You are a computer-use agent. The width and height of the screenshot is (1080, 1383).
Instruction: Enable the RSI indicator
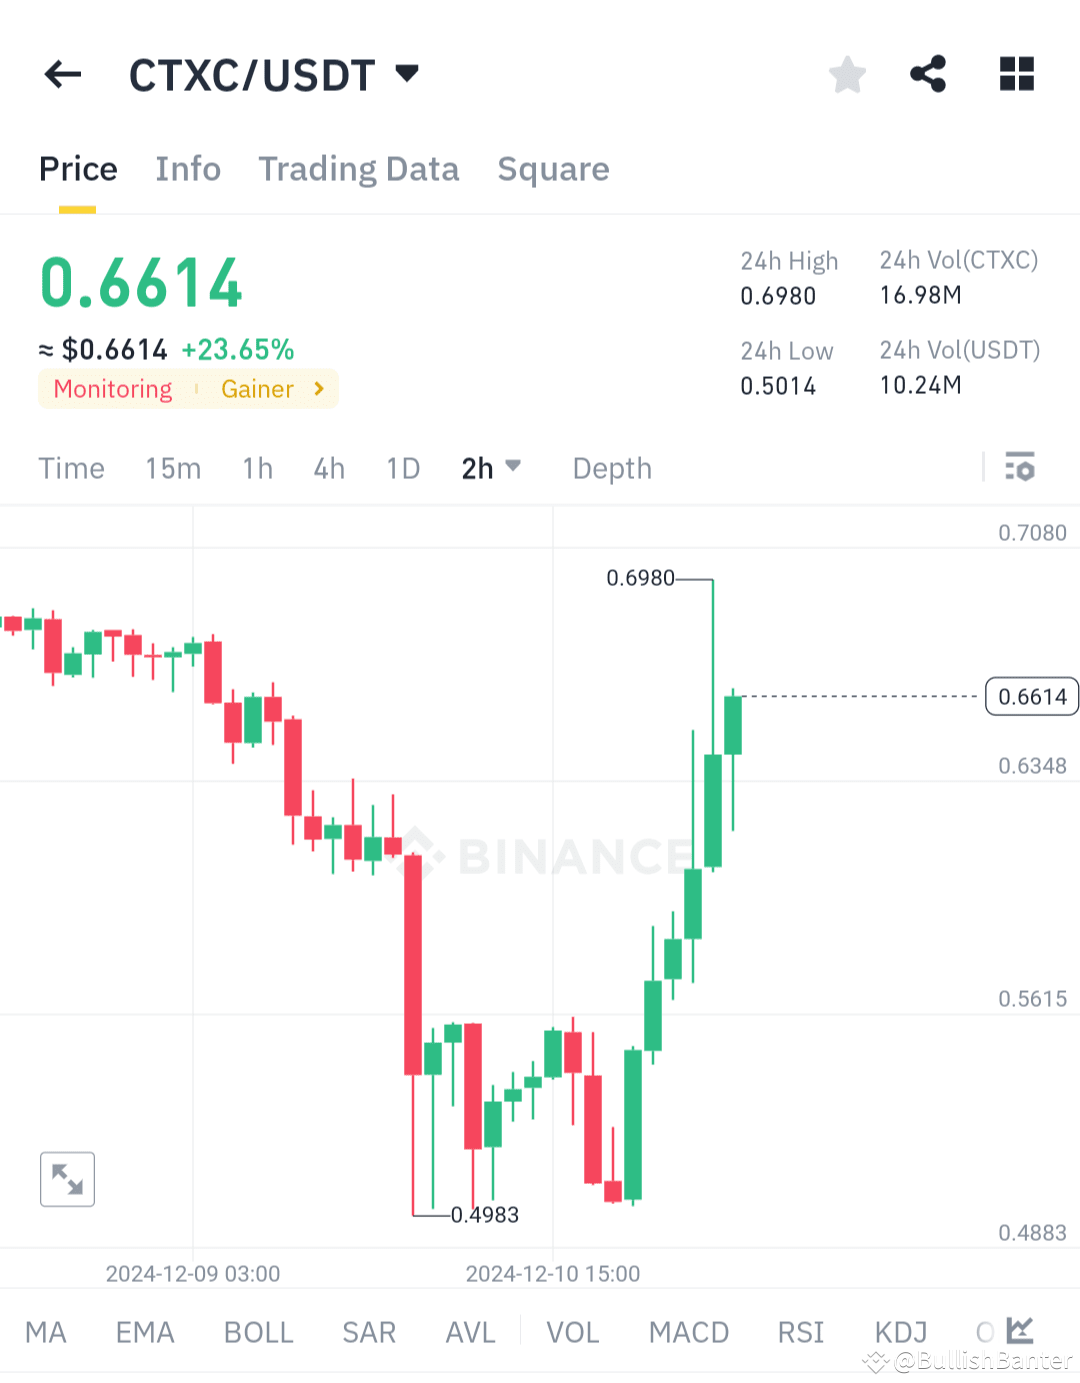(800, 1331)
